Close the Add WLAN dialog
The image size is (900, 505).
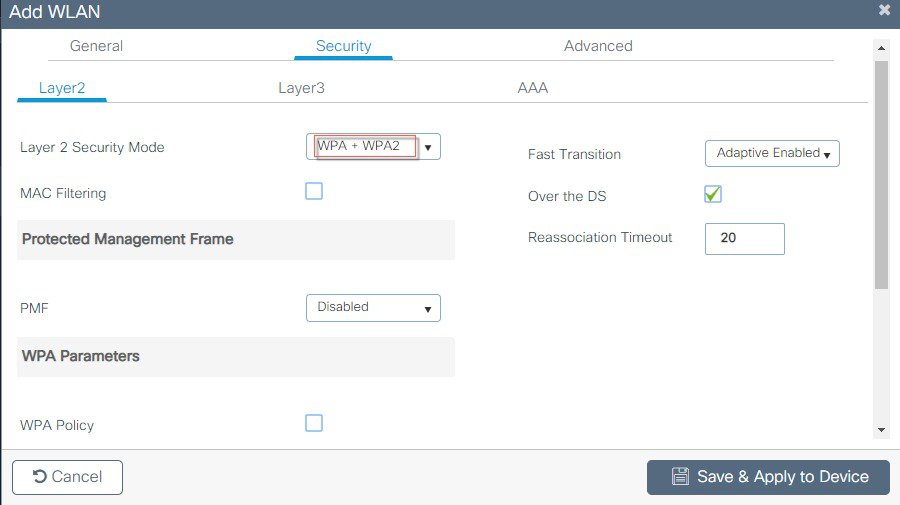(x=885, y=10)
